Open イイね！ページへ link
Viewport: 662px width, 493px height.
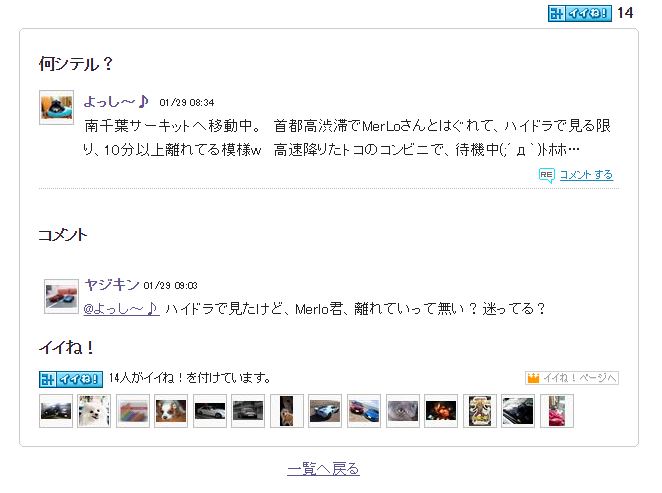click(579, 378)
